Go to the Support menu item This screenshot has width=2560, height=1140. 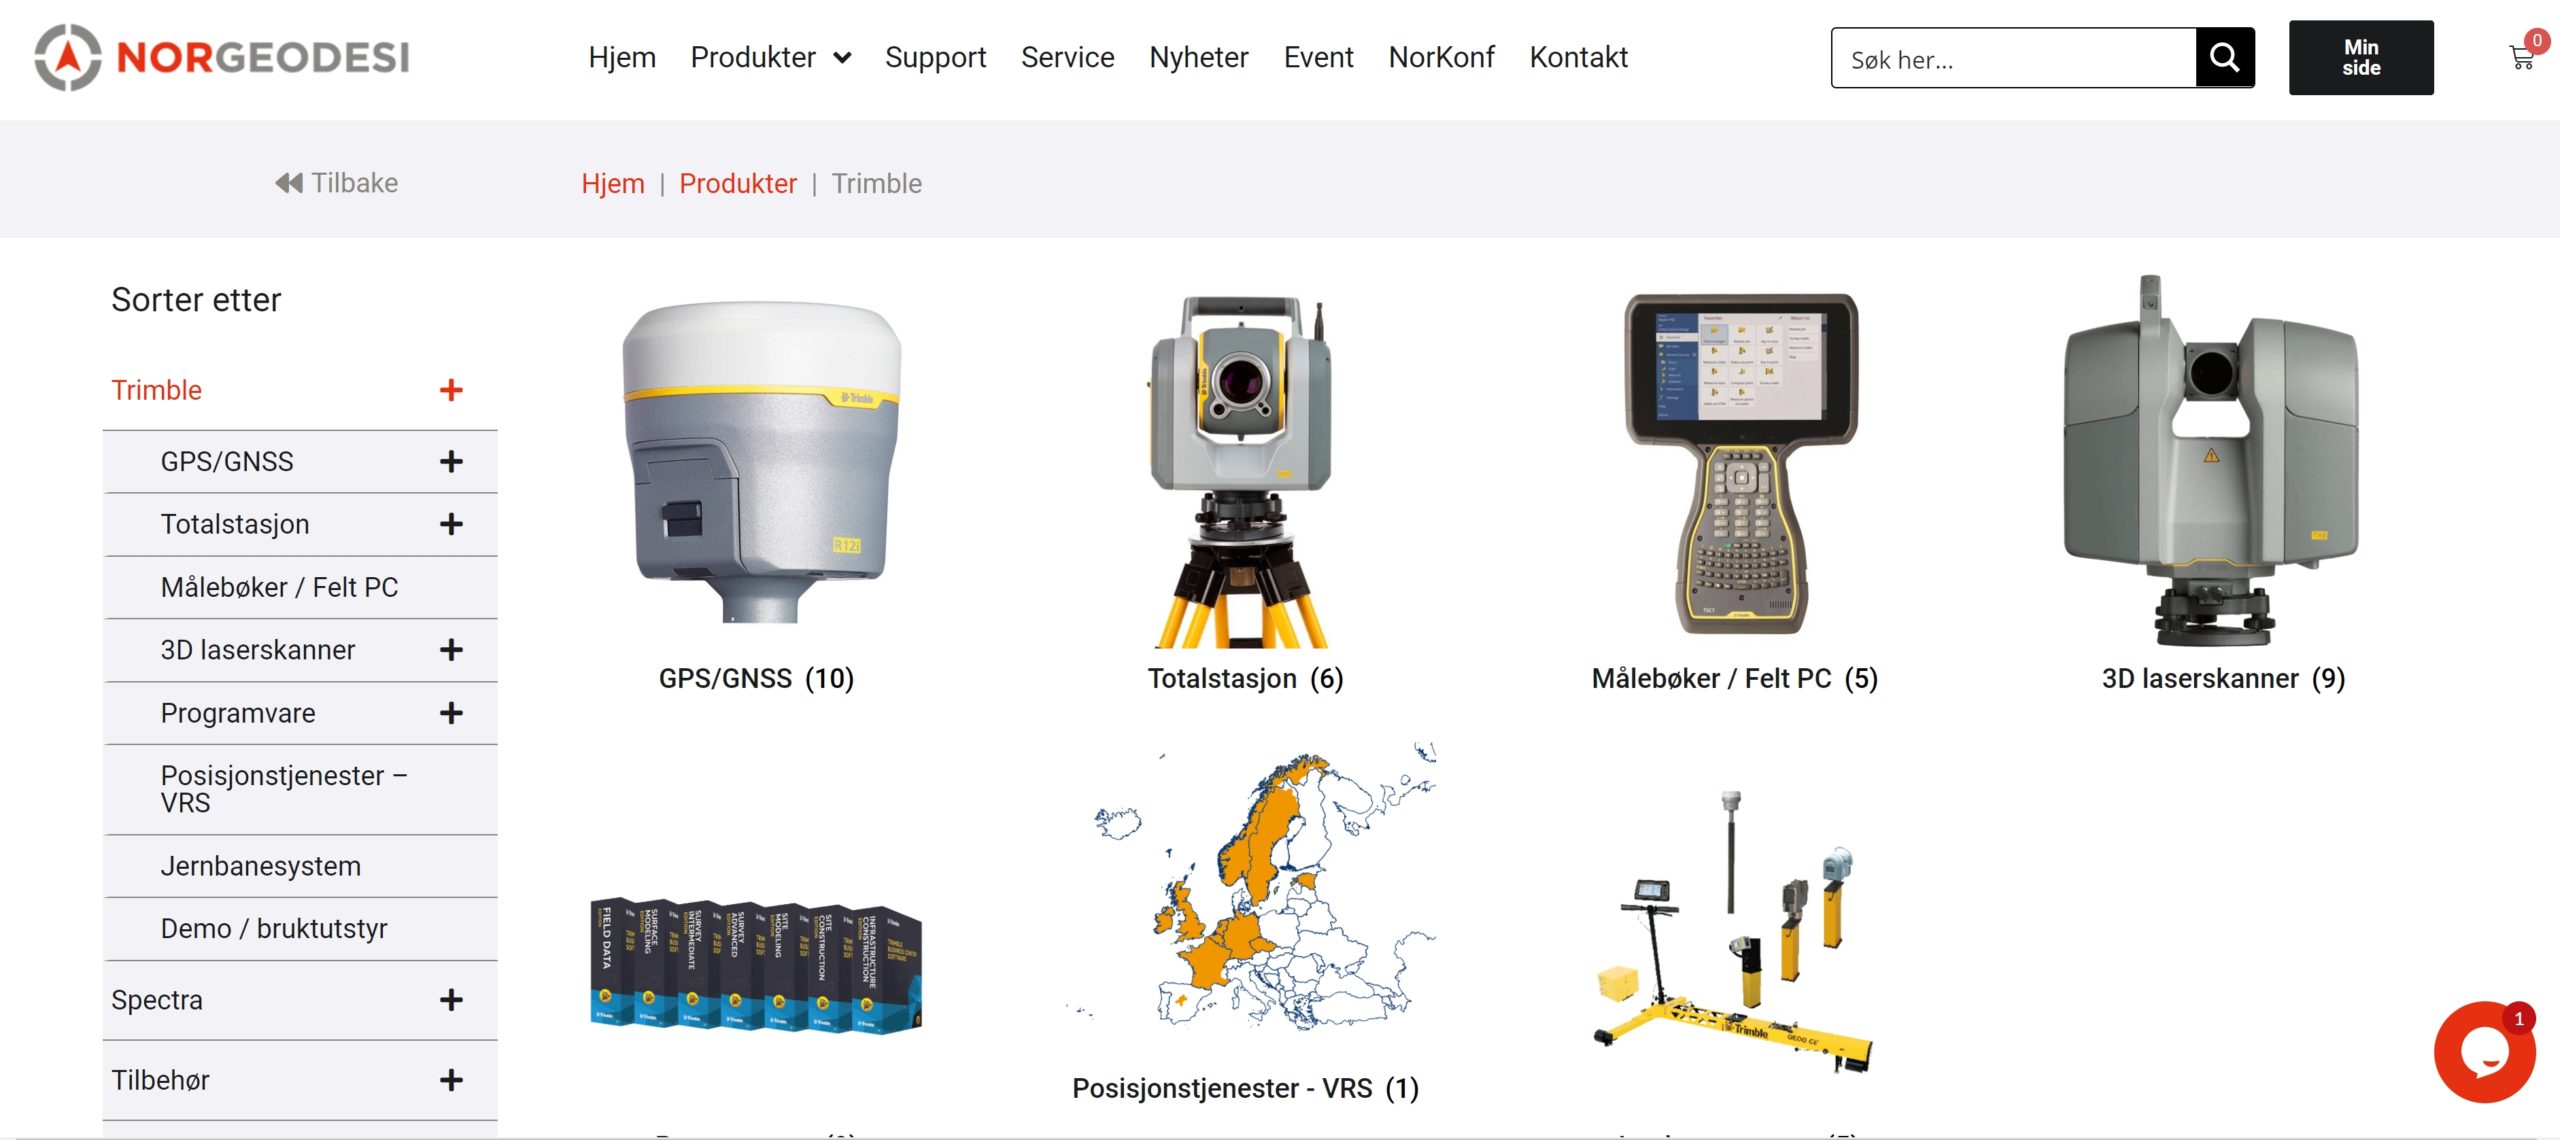(x=935, y=58)
